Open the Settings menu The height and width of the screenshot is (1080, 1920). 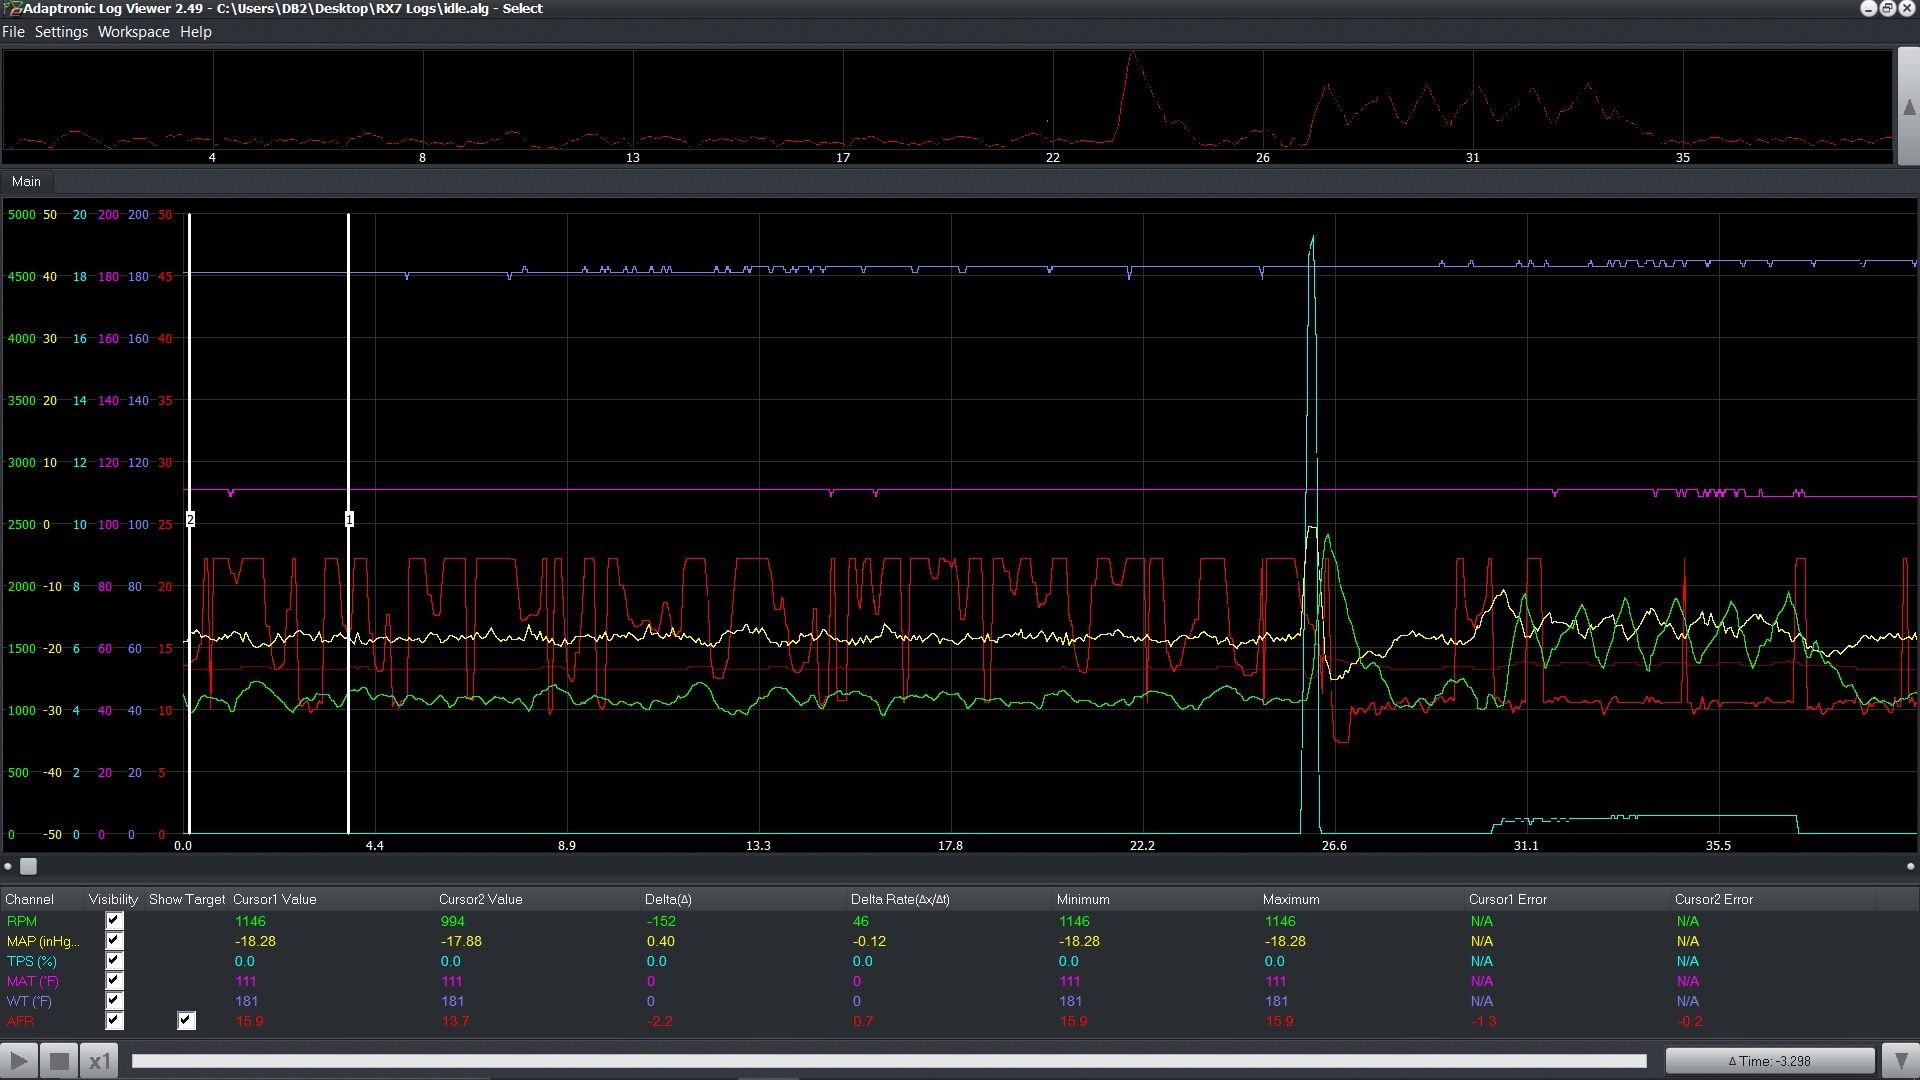61,32
